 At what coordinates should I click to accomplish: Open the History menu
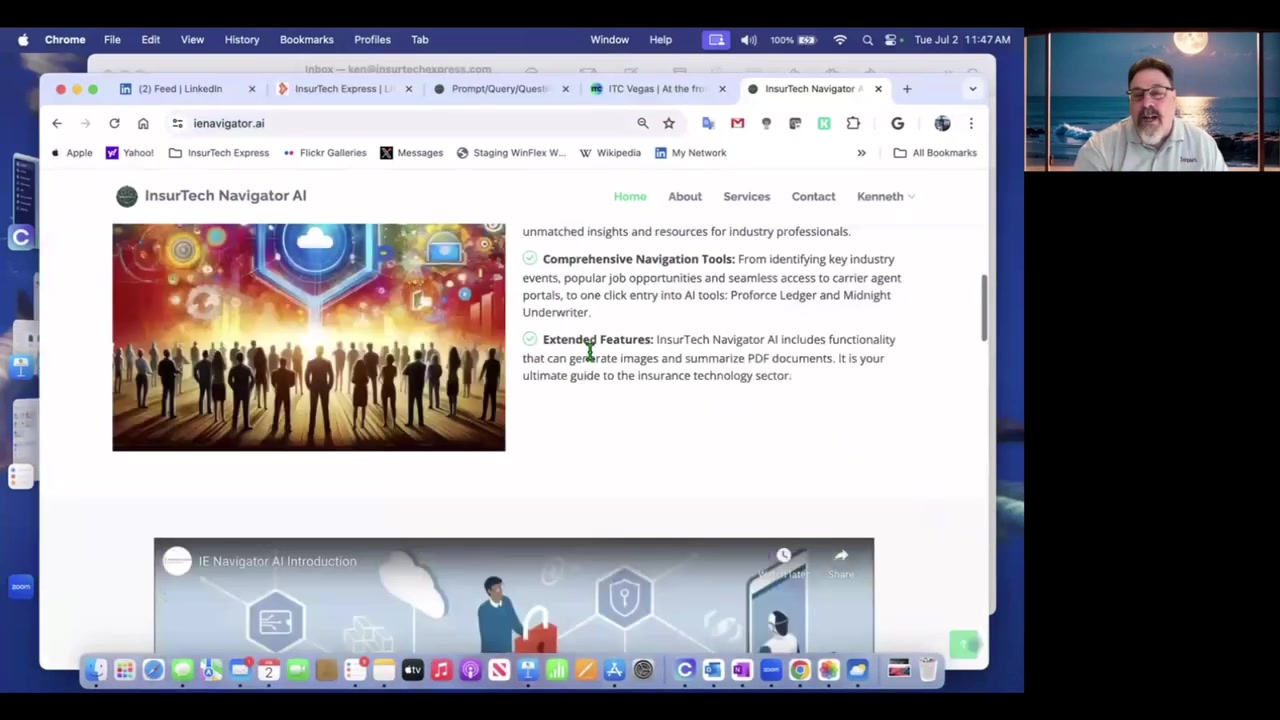(x=242, y=40)
